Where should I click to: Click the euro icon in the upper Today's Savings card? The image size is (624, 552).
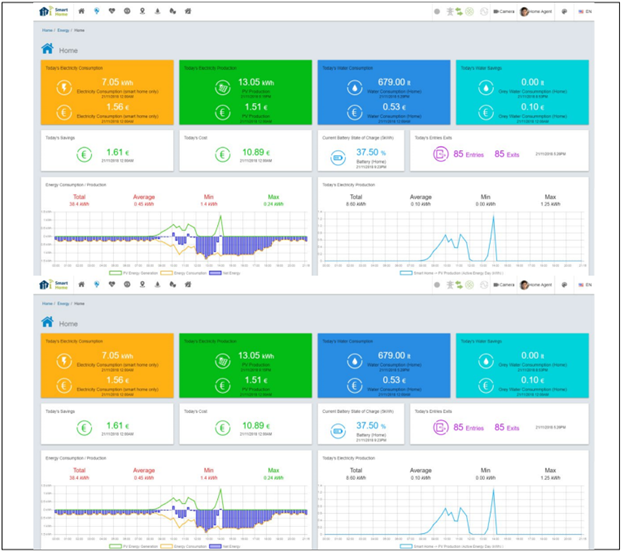click(56, 155)
